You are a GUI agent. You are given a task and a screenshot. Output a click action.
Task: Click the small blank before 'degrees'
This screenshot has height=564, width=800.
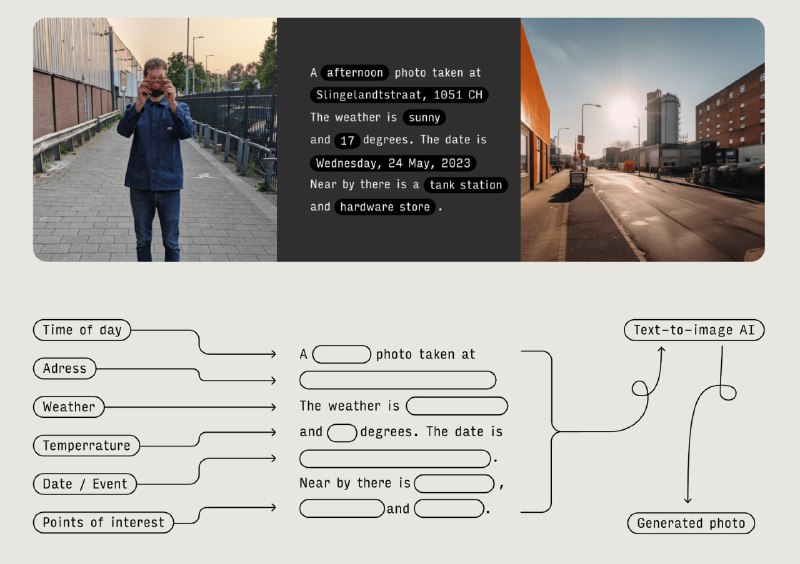pyautogui.click(x=342, y=432)
